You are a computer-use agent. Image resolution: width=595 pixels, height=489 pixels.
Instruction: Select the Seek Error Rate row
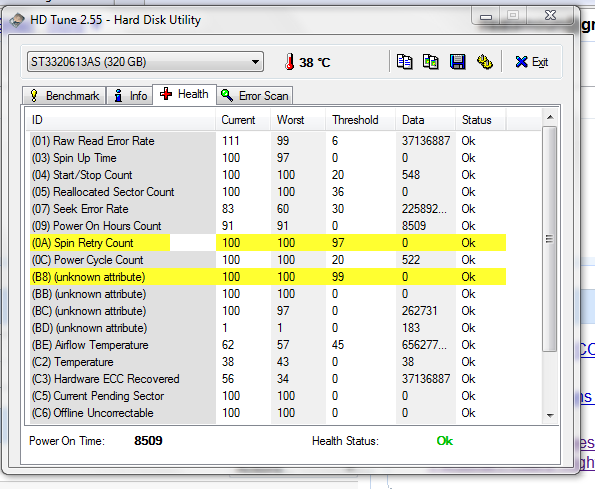(x=268, y=209)
